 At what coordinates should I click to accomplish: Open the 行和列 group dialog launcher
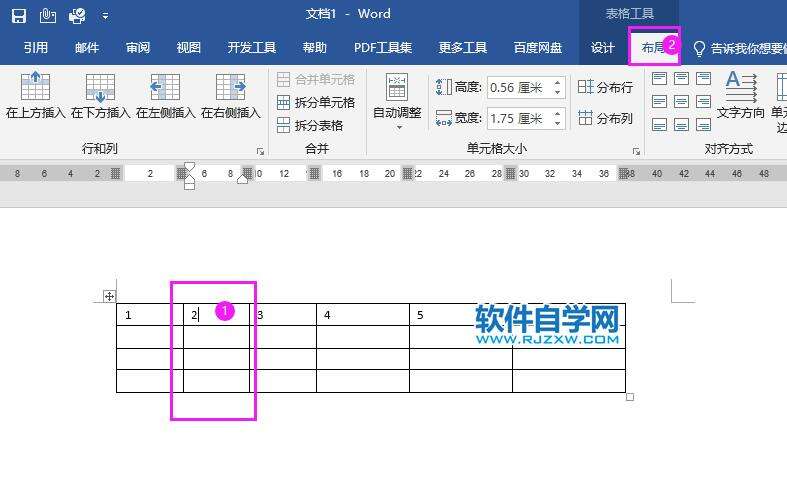click(x=260, y=151)
